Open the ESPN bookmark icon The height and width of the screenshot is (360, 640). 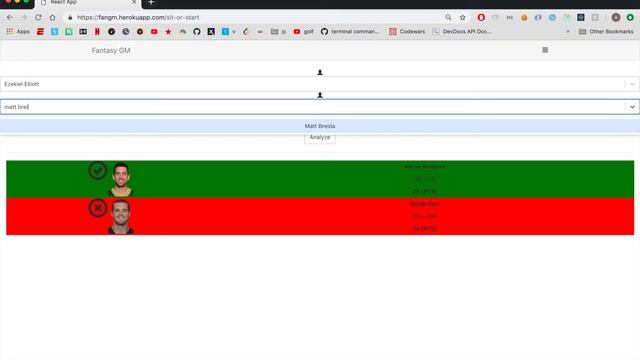coord(40,31)
